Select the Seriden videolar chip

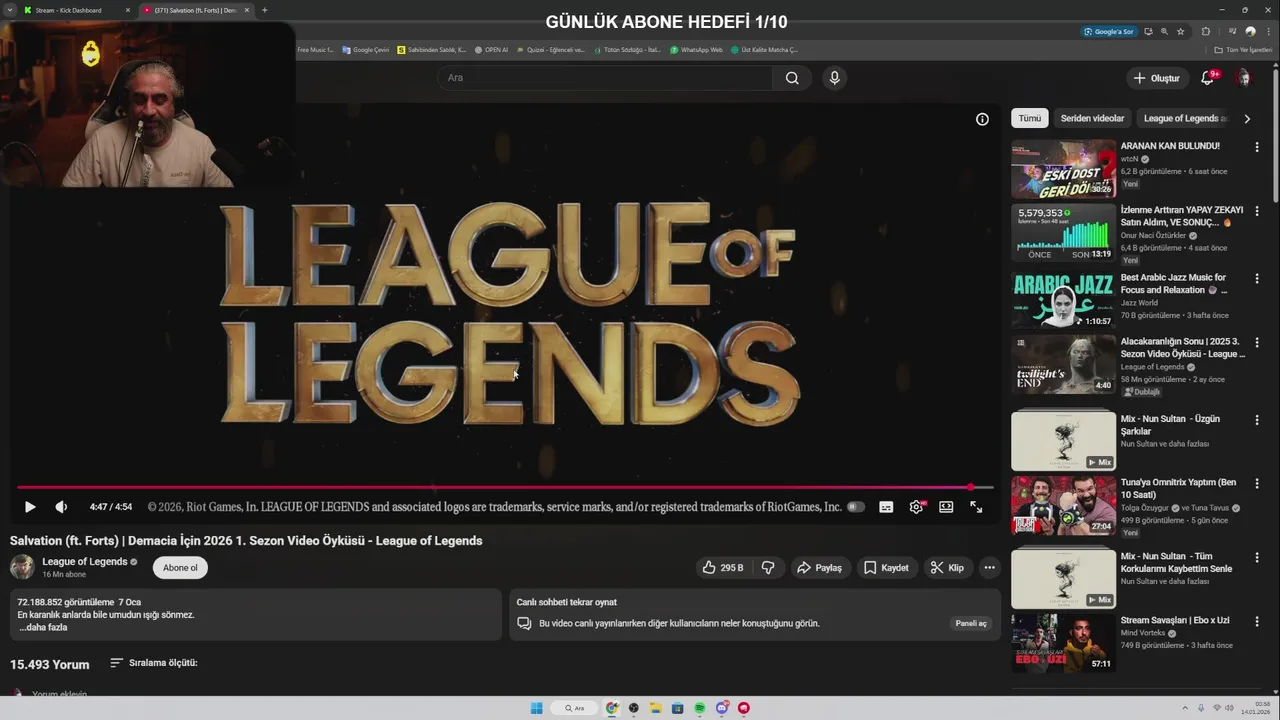(1092, 118)
